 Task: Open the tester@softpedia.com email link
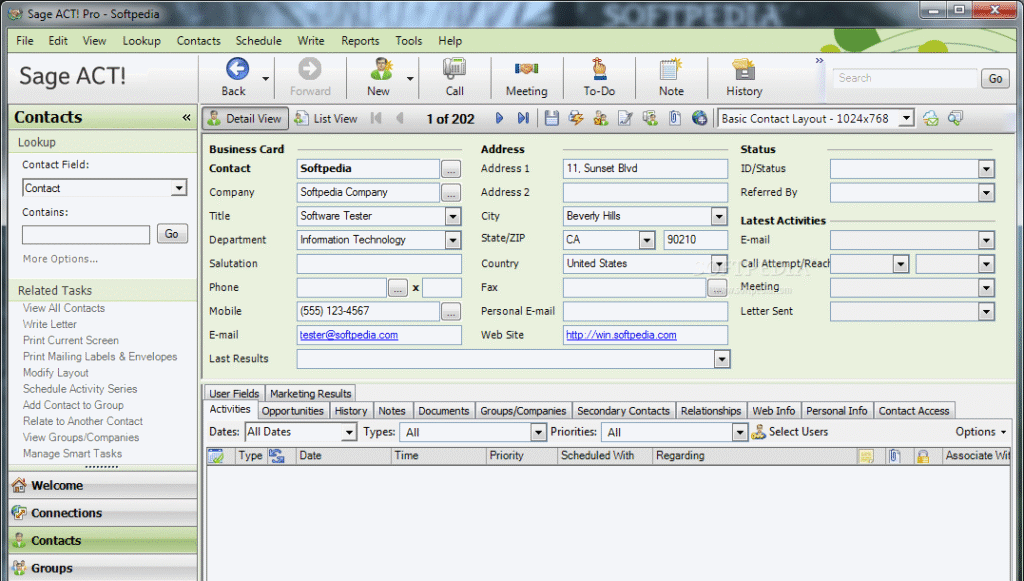point(349,335)
